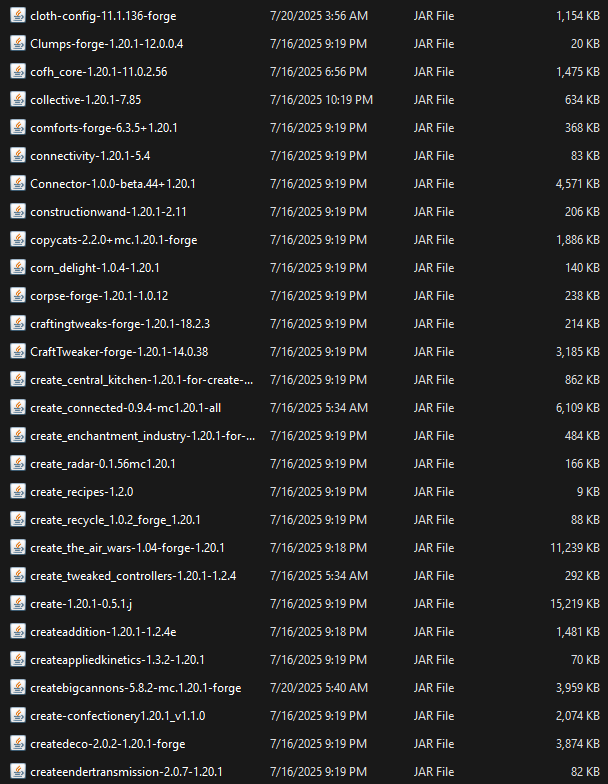Click the icon for create_recycle_1.0.2_forge_1.20.1

click(18, 520)
